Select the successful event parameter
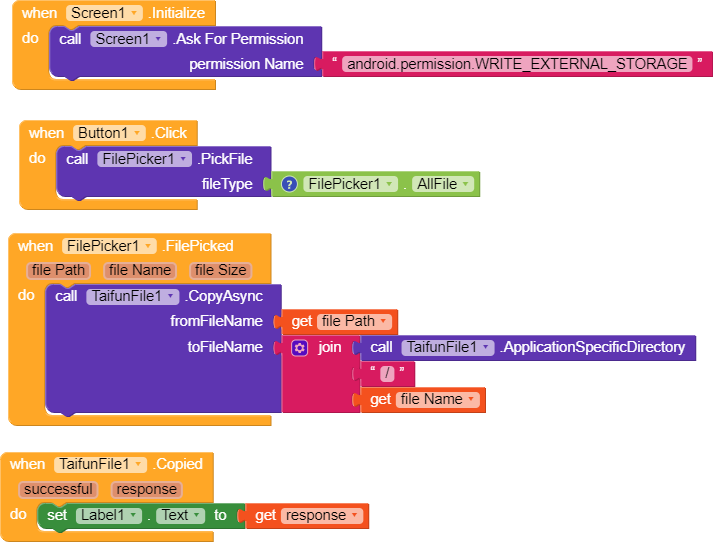 [58, 489]
